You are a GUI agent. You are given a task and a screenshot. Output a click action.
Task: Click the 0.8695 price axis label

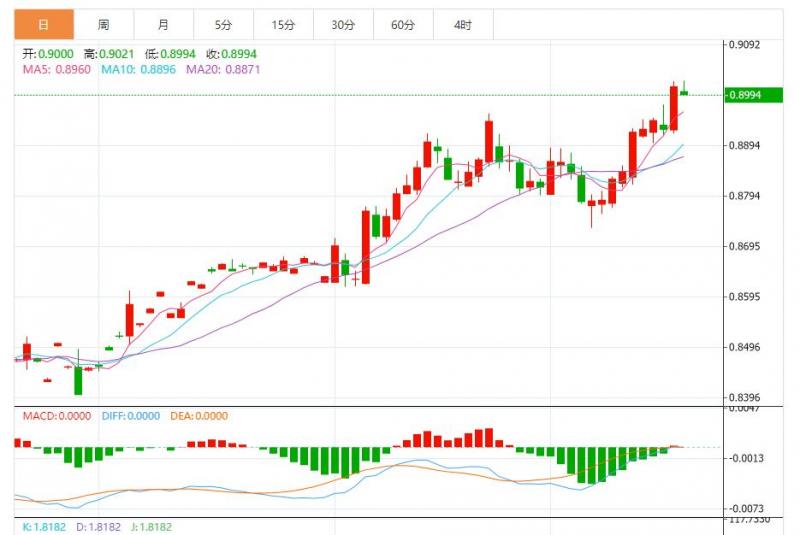pos(744,247)
